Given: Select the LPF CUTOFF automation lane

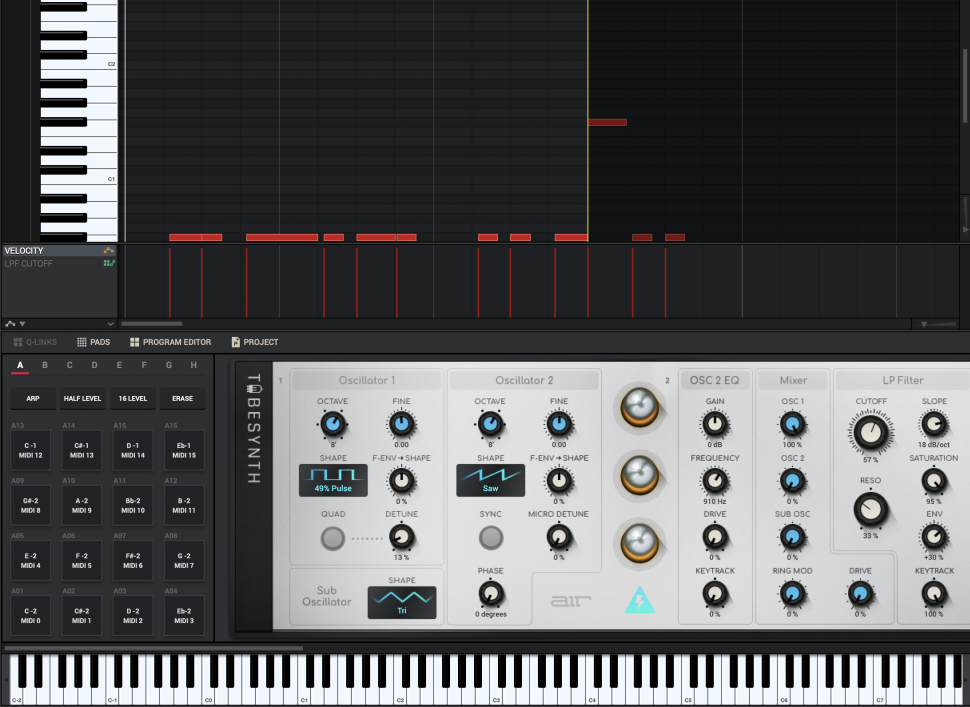Looking at the screenshot, I should pyautogui.click(x=30, y=263).
